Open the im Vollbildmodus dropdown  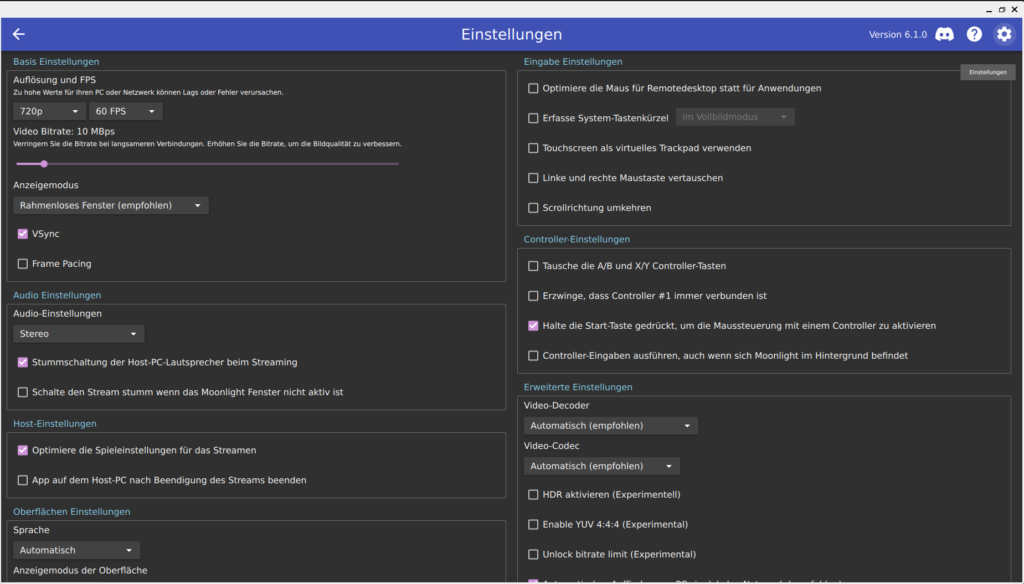point(735,117)
